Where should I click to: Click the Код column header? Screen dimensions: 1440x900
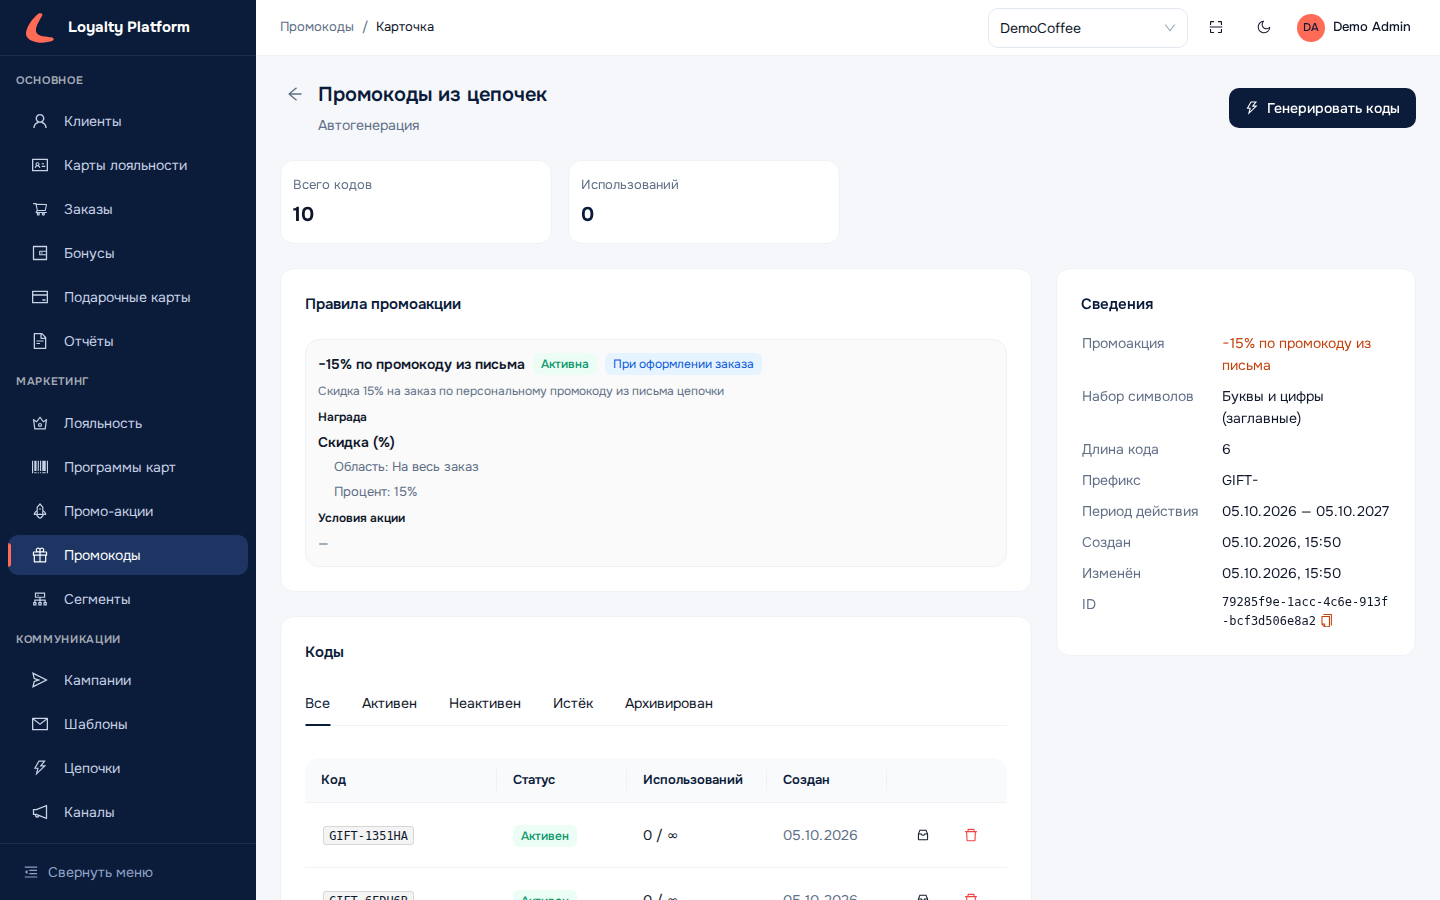tap(401, 780)
